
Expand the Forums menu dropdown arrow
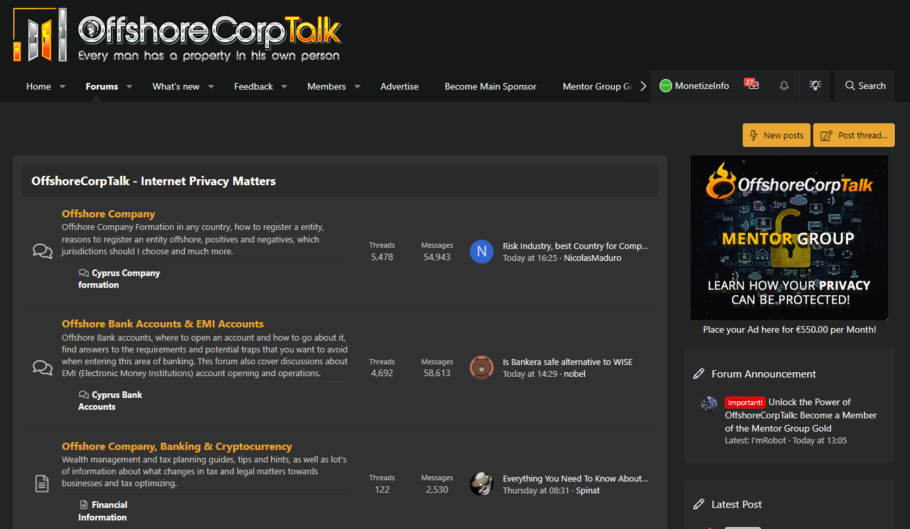[129, 86]
